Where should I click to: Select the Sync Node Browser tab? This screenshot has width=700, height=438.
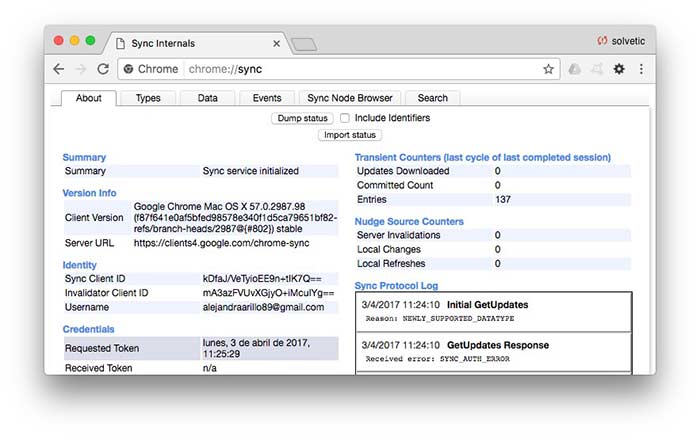click(350, 98)
